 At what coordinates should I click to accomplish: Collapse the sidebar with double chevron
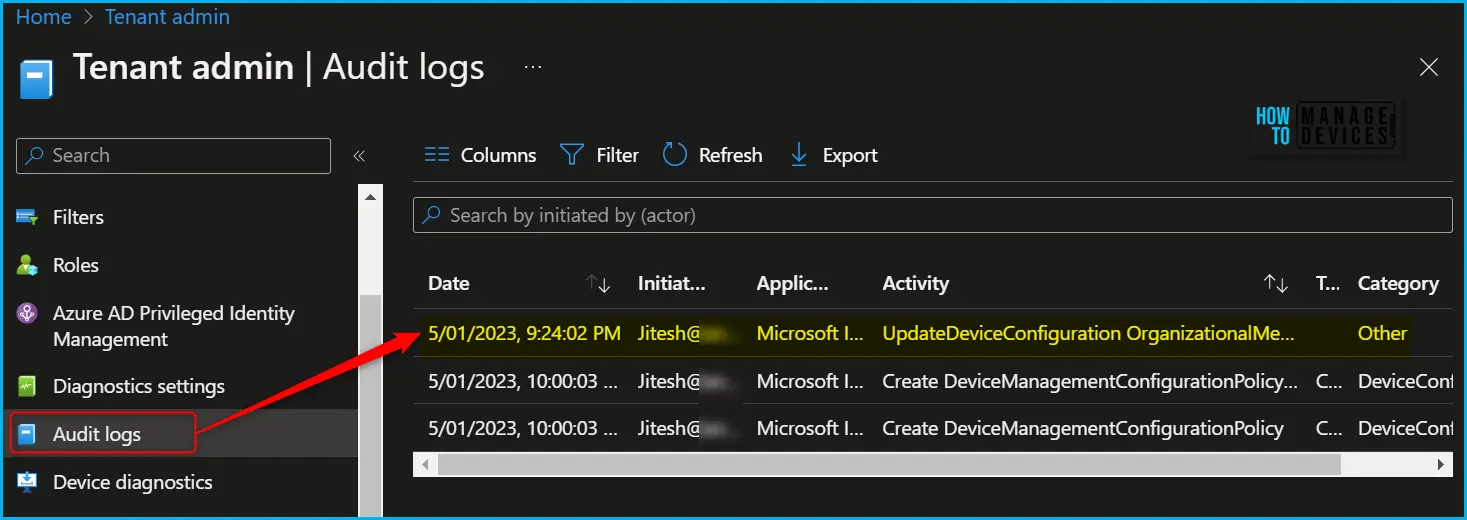click(359, 156)
